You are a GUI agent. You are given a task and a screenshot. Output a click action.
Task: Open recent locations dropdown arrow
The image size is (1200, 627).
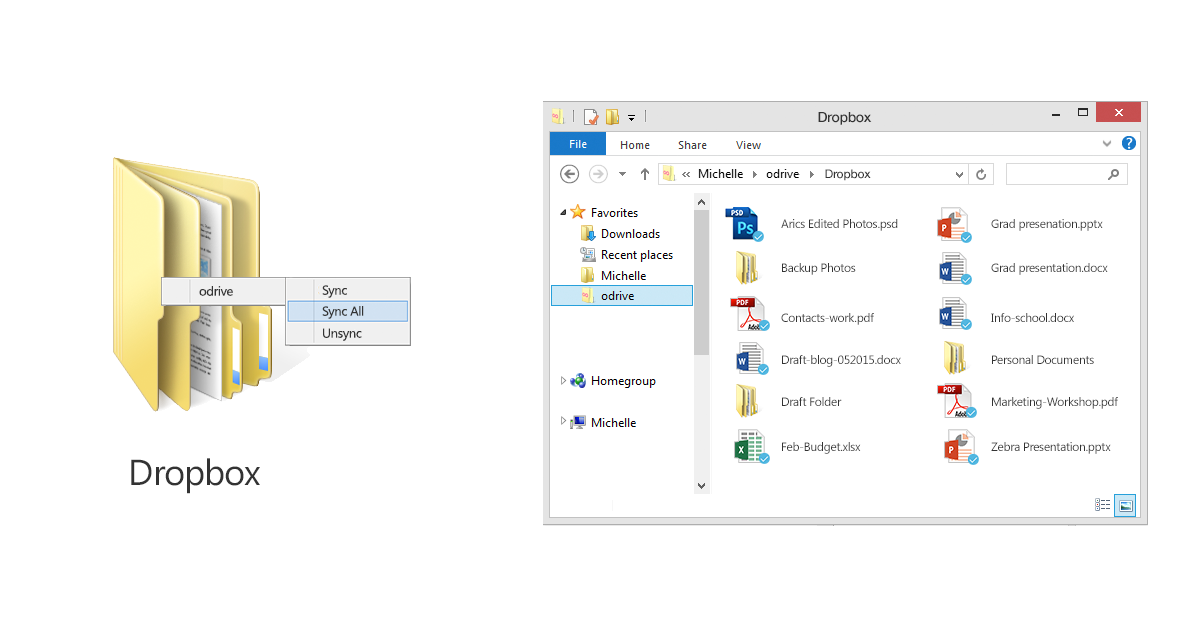click(x=622, y=174)
